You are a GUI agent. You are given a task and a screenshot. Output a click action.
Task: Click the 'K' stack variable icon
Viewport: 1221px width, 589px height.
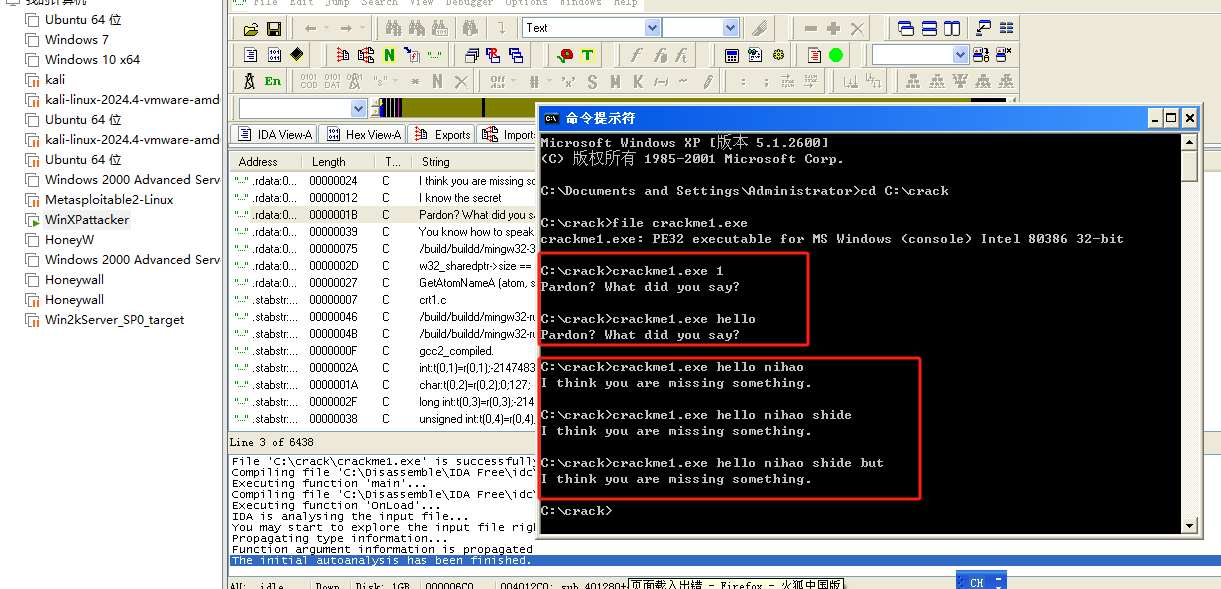click(638, 81)
